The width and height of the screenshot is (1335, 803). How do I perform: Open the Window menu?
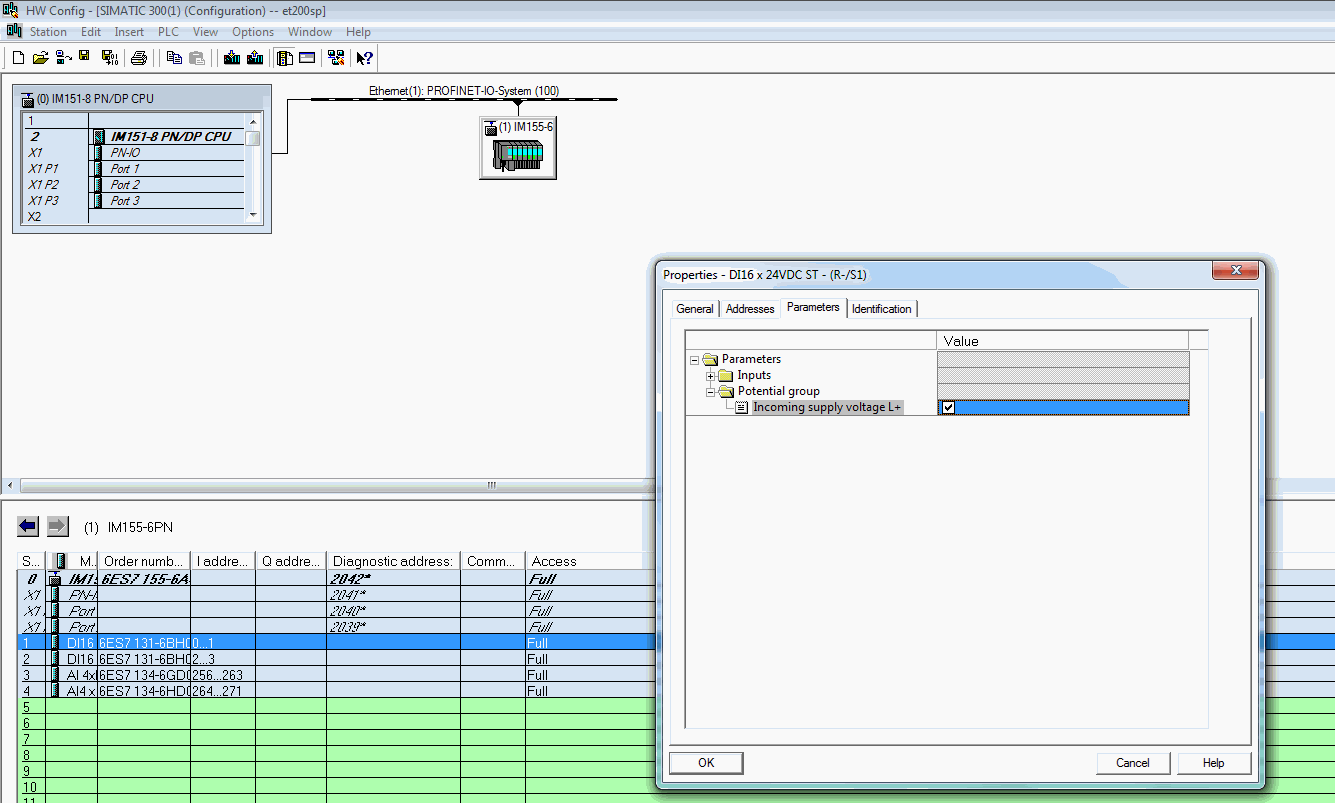310,32
